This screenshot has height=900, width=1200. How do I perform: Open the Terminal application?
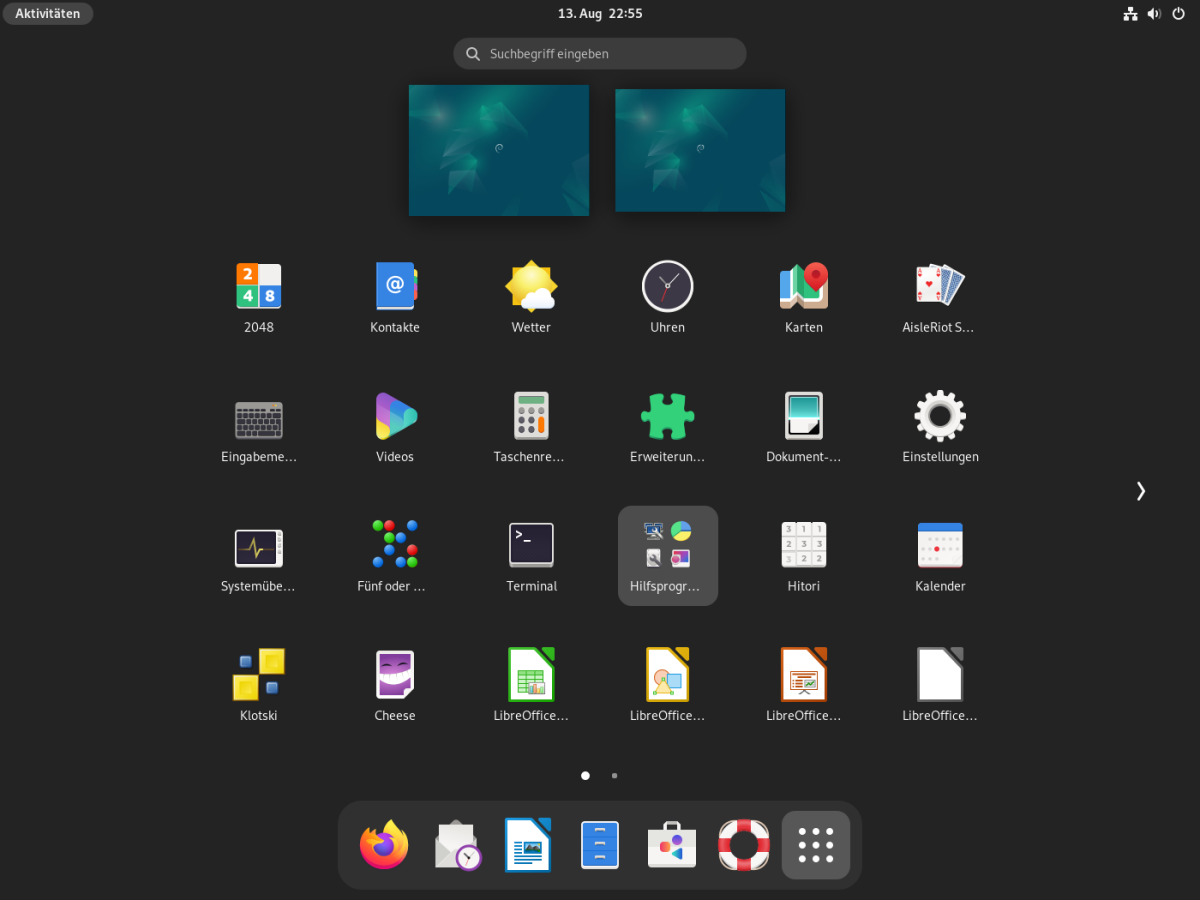click(x=531, y=545)
